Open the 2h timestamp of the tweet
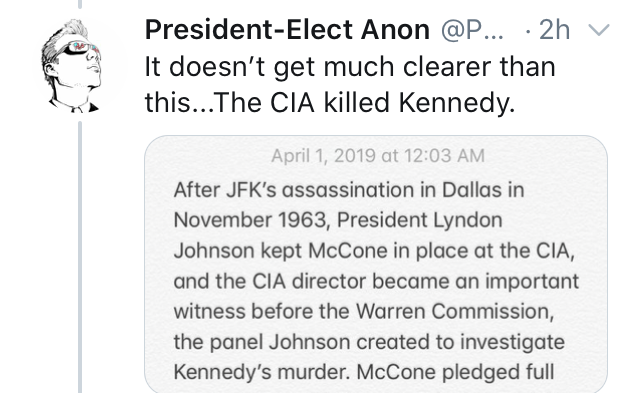 [554, 30]
